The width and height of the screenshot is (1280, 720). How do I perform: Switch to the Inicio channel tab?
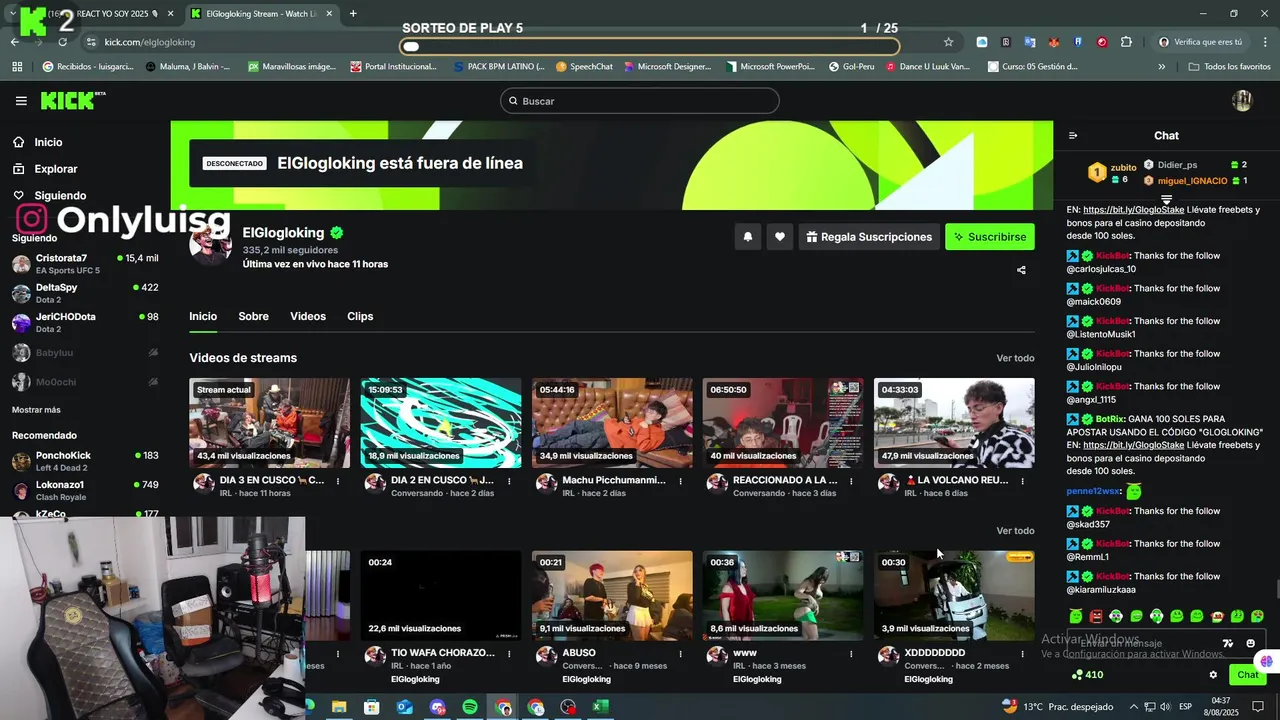click(203, 316)
